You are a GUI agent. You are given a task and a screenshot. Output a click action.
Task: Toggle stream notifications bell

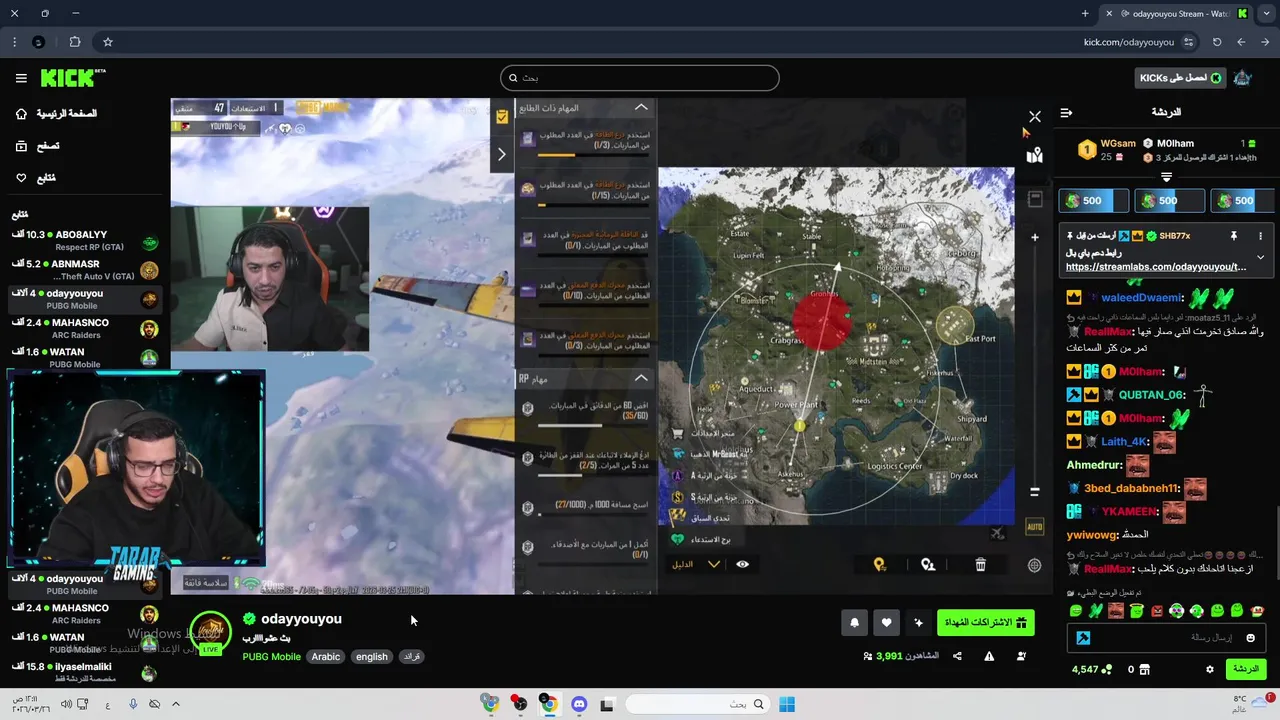click(854, 623)
